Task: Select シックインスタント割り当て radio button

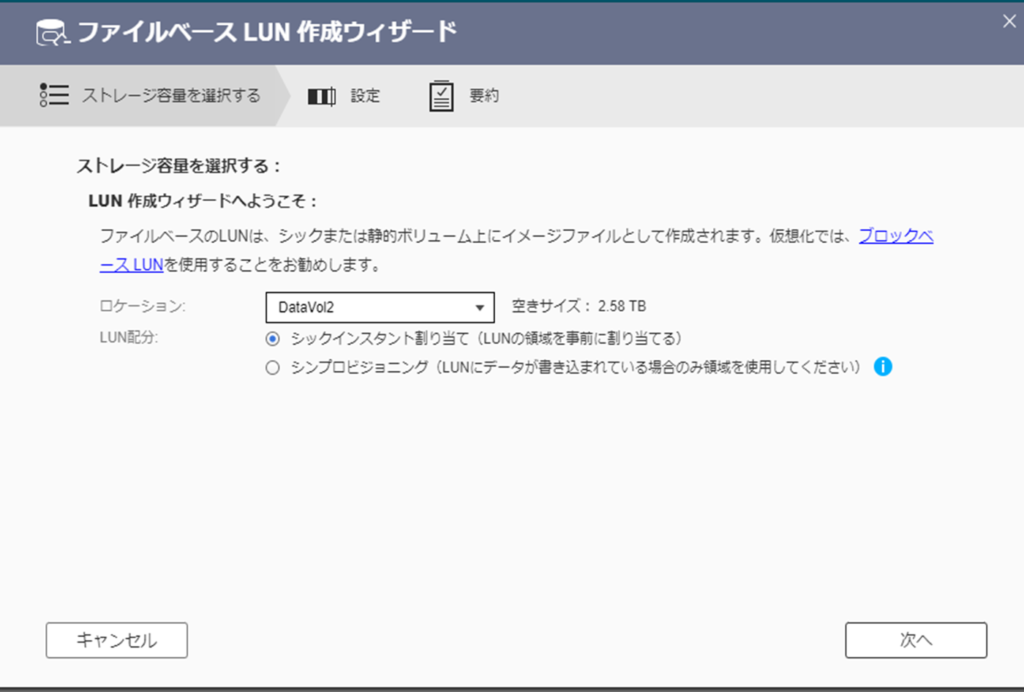Action: click(x=272, y=338)
